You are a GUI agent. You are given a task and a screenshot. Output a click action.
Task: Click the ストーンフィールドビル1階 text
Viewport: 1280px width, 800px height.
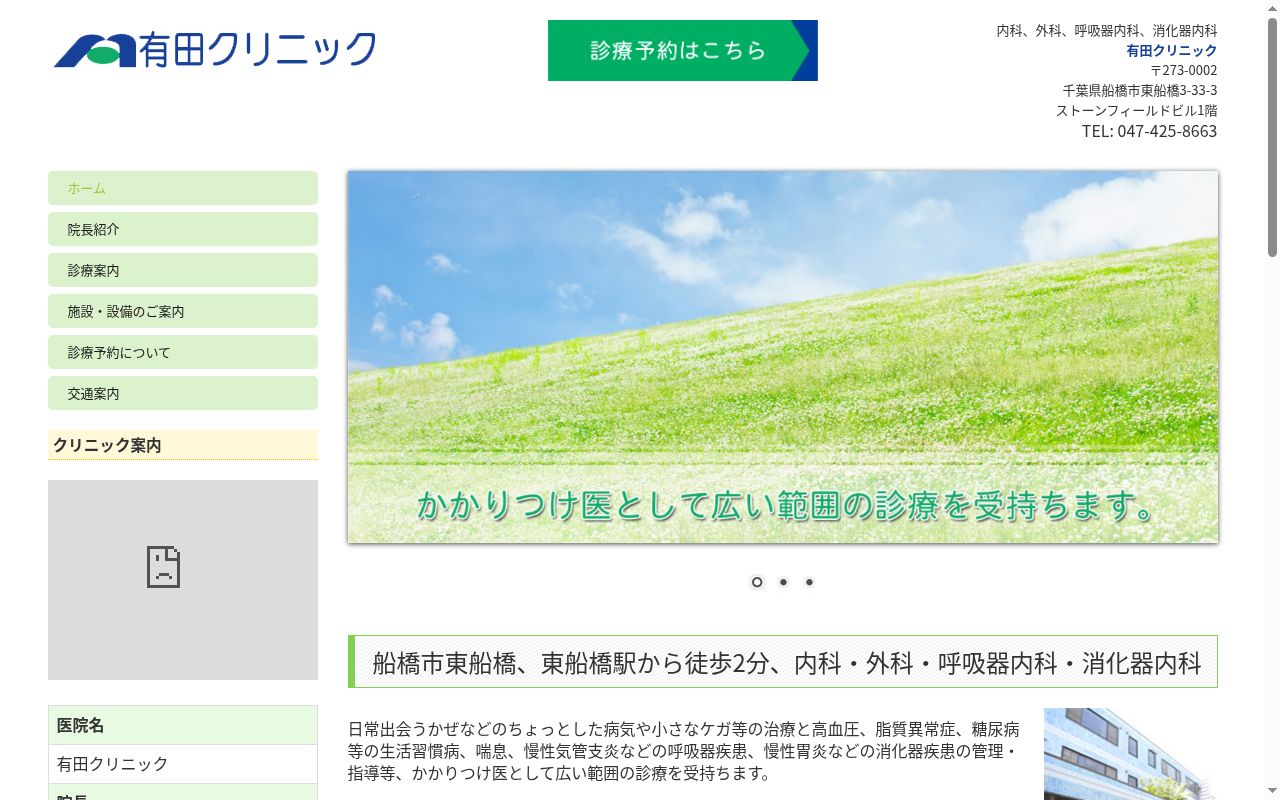(1137, 110)
